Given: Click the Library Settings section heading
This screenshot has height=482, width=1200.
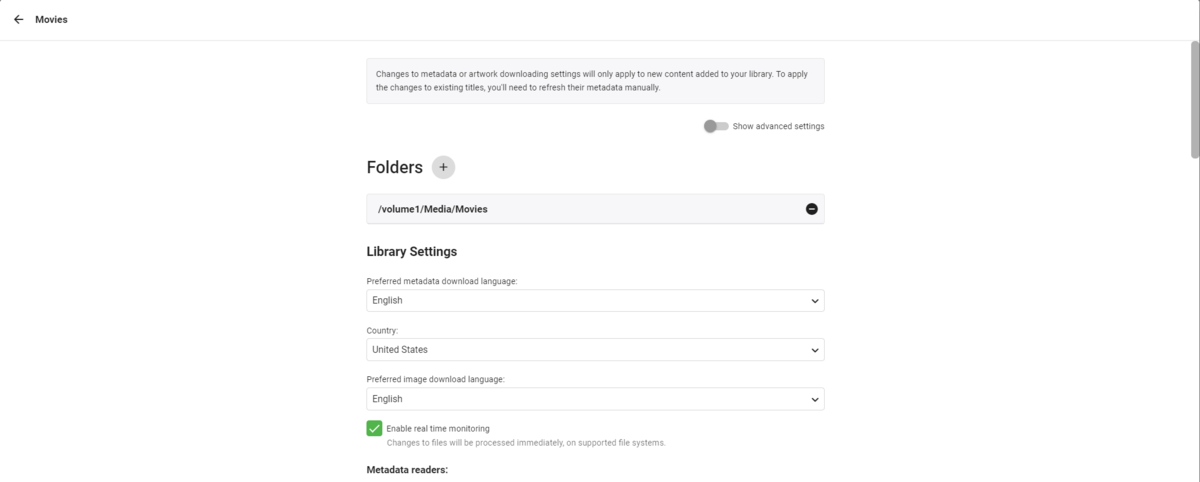Looking at the screenshot, I should (412, 251).
